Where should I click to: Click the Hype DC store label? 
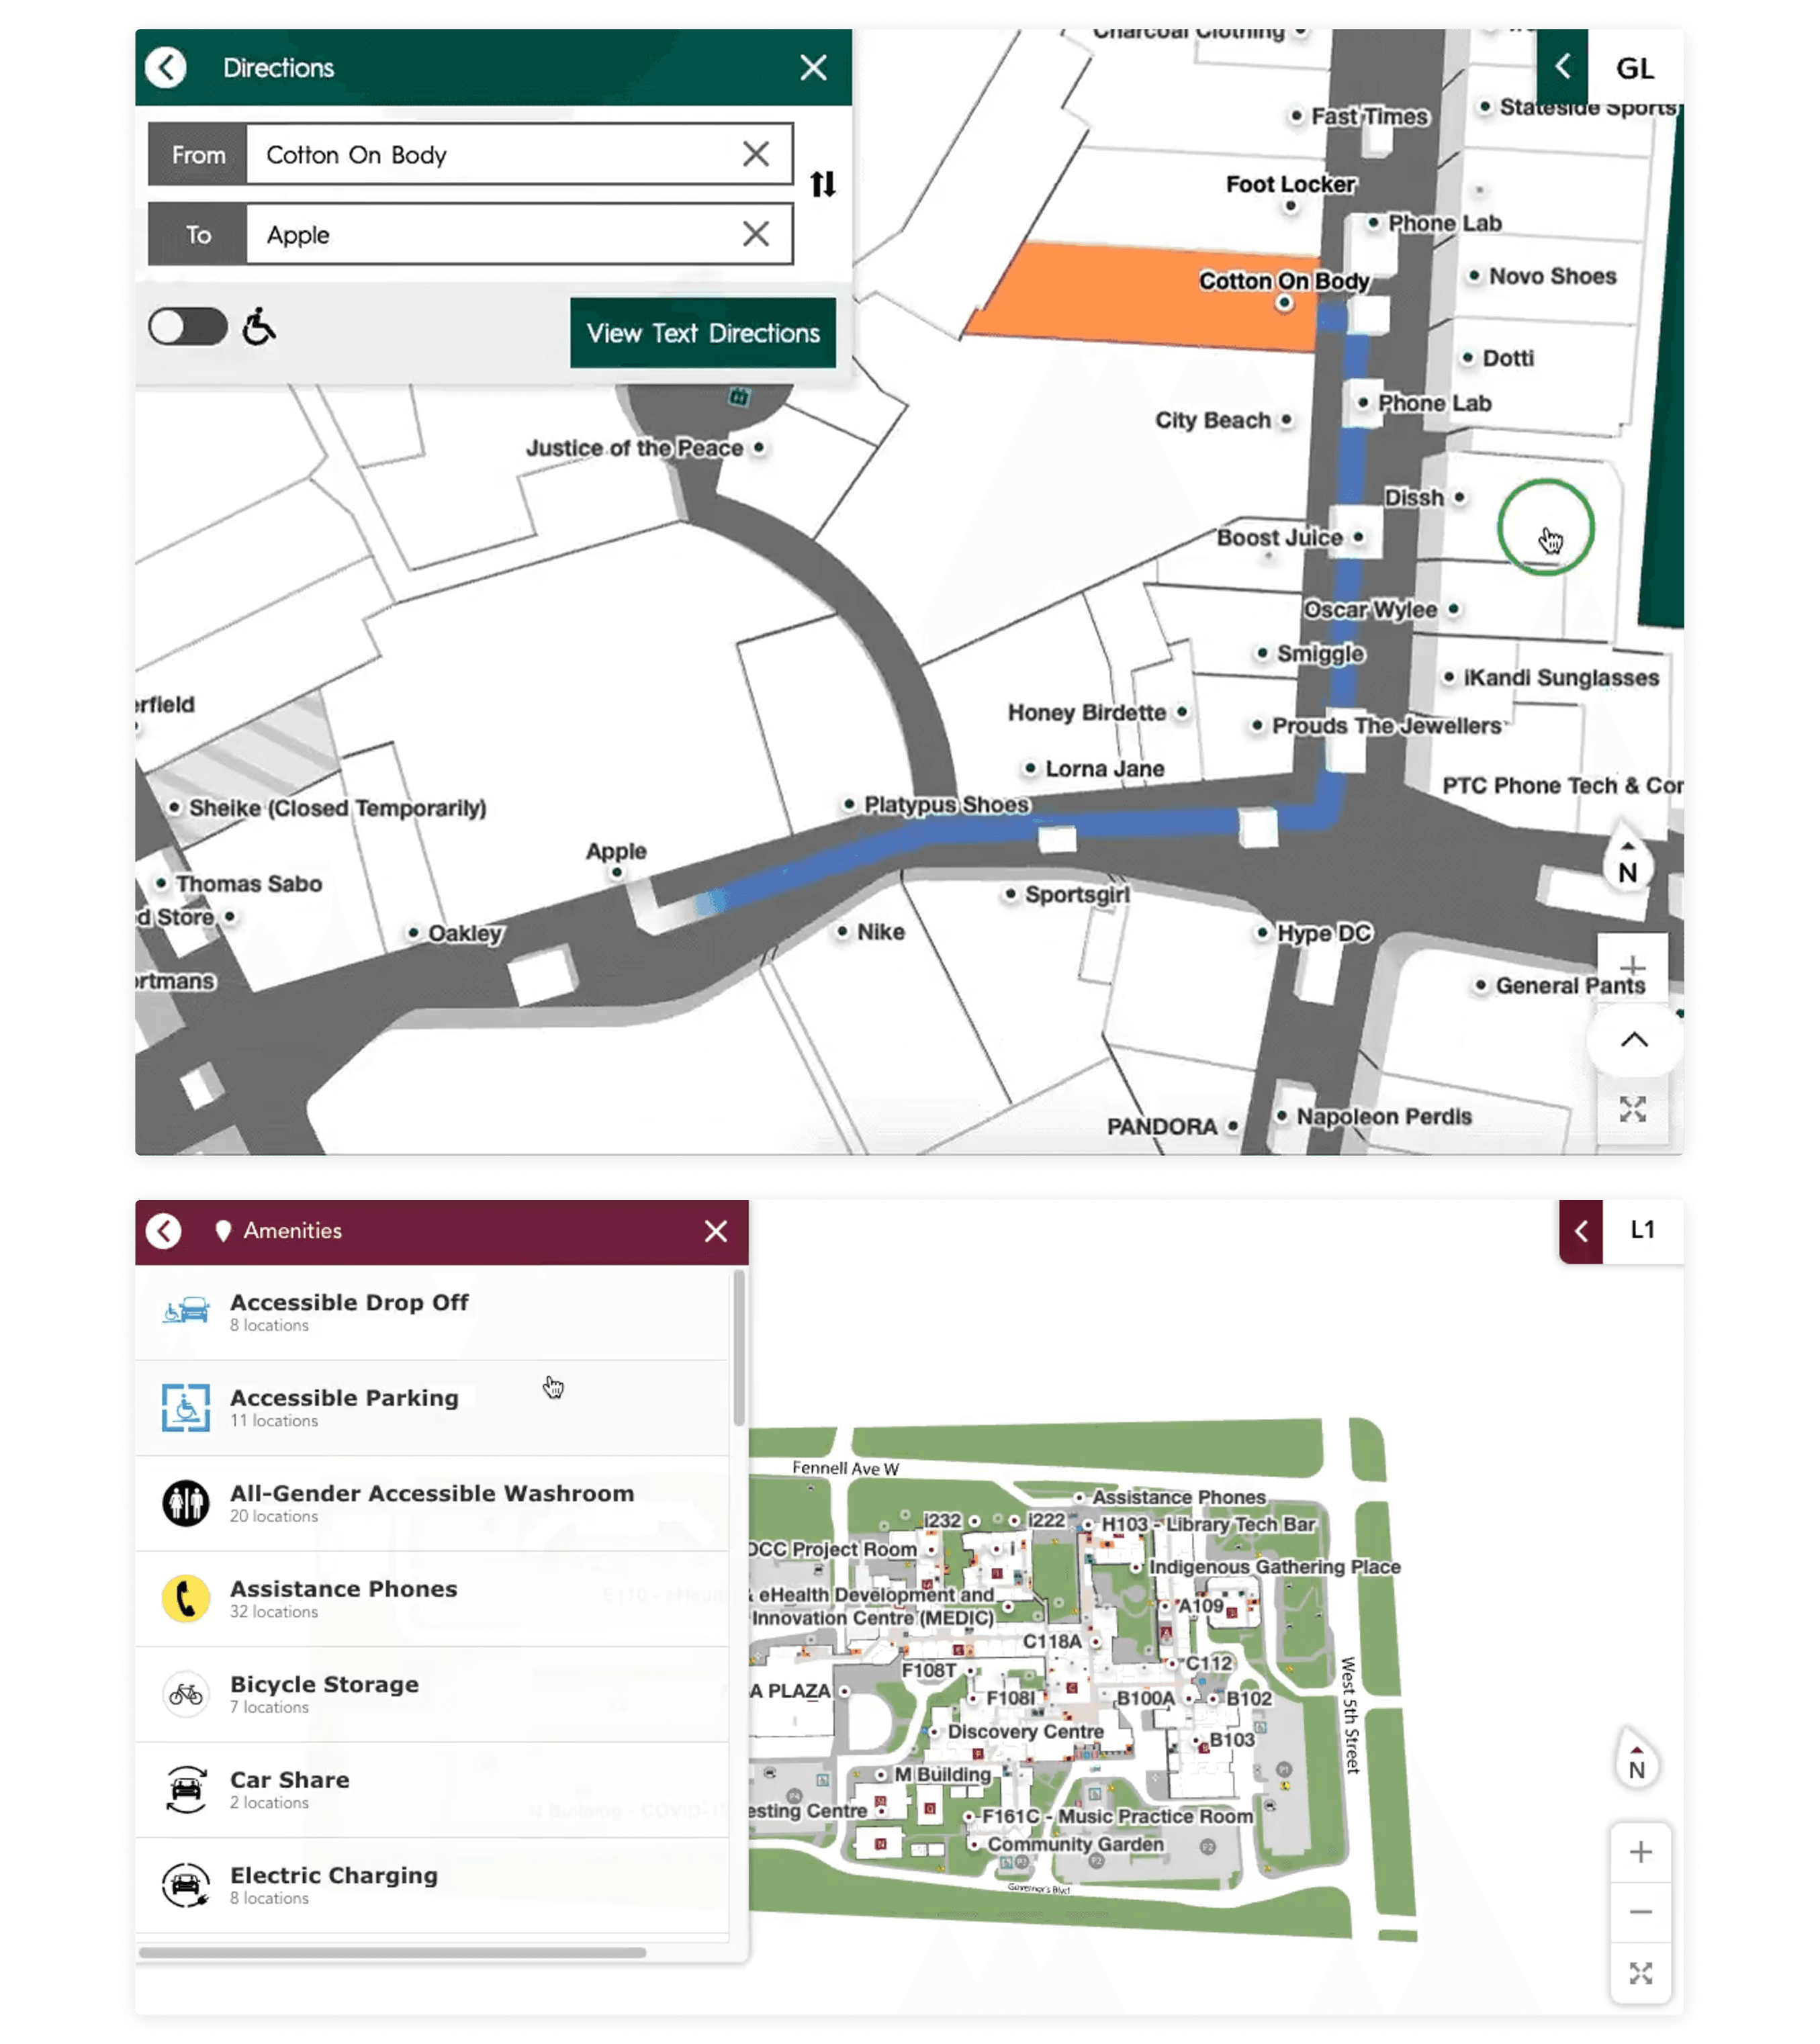pos(1324,933)
